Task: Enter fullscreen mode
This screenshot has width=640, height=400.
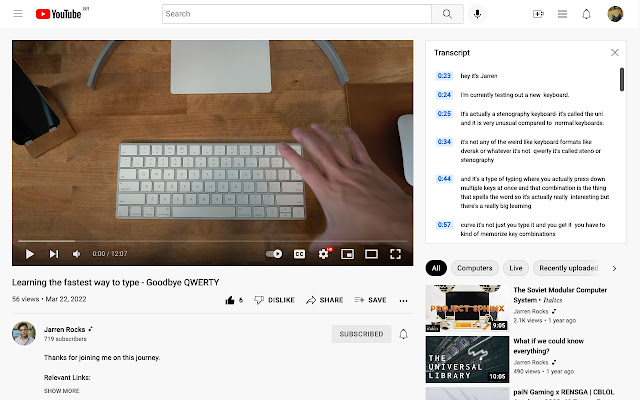Action: tap(395, 254)
